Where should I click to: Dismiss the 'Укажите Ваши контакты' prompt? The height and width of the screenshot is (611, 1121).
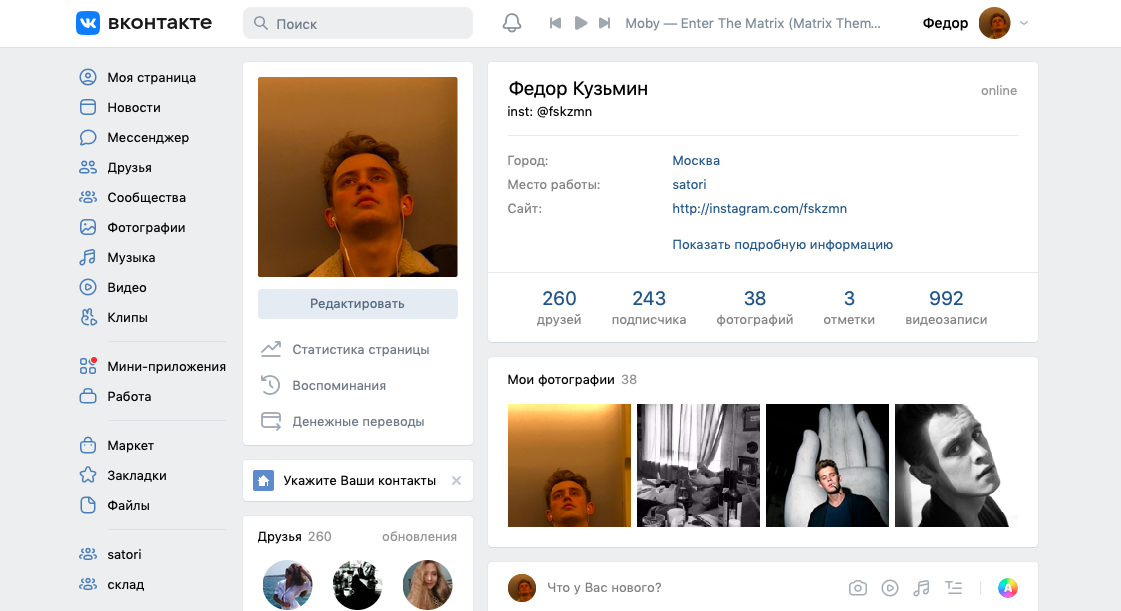click(456, 481)
